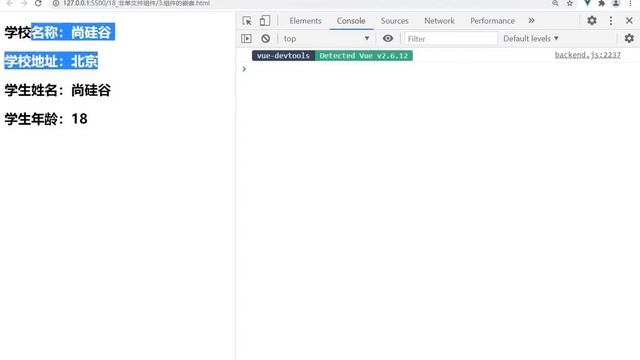Image resolution: width=640 pixels, height=360 pixels.
Task: Expand more DevTools tabs chevron
Action: click(x=531, y=21)
